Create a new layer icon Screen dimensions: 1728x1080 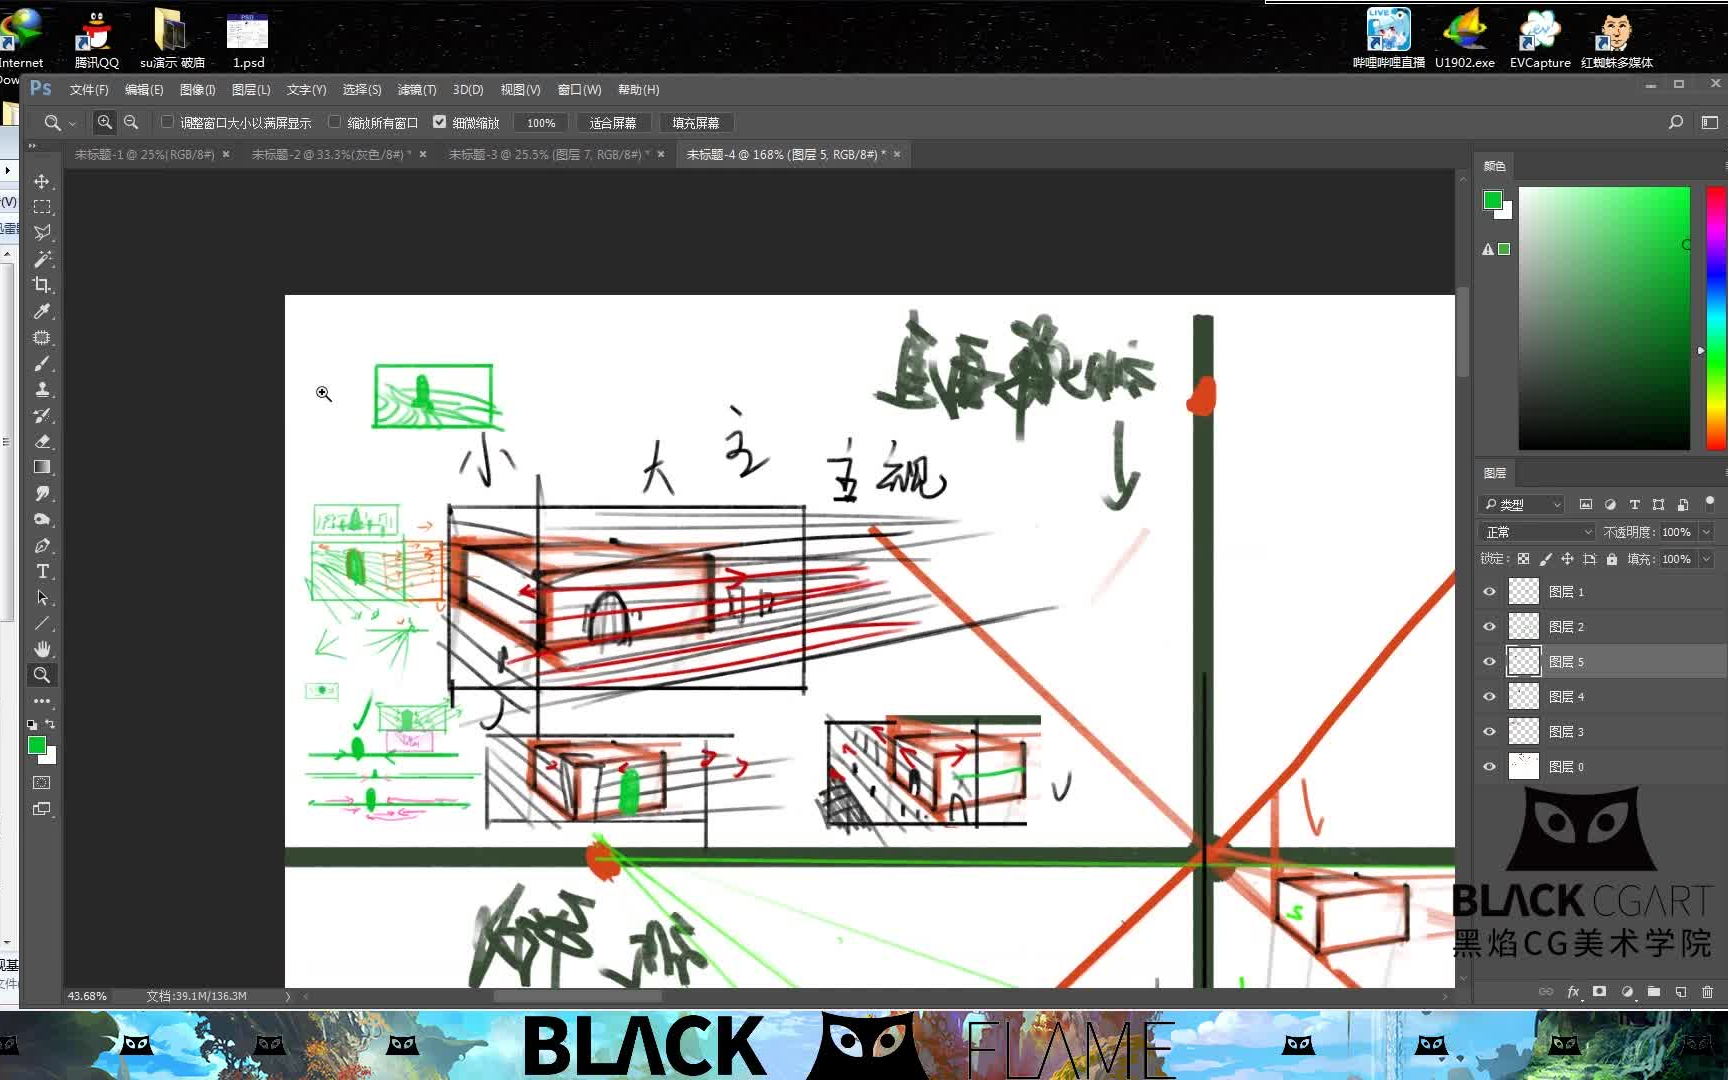tap(1681, 992)
